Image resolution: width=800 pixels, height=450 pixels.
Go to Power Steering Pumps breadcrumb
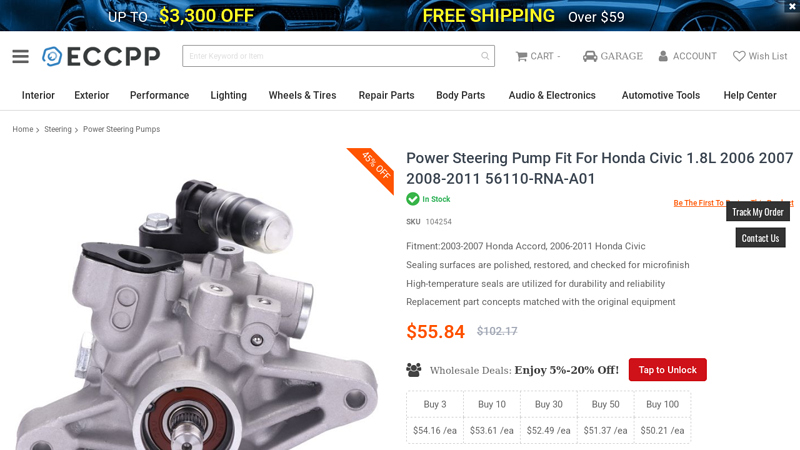click(121, 129)
